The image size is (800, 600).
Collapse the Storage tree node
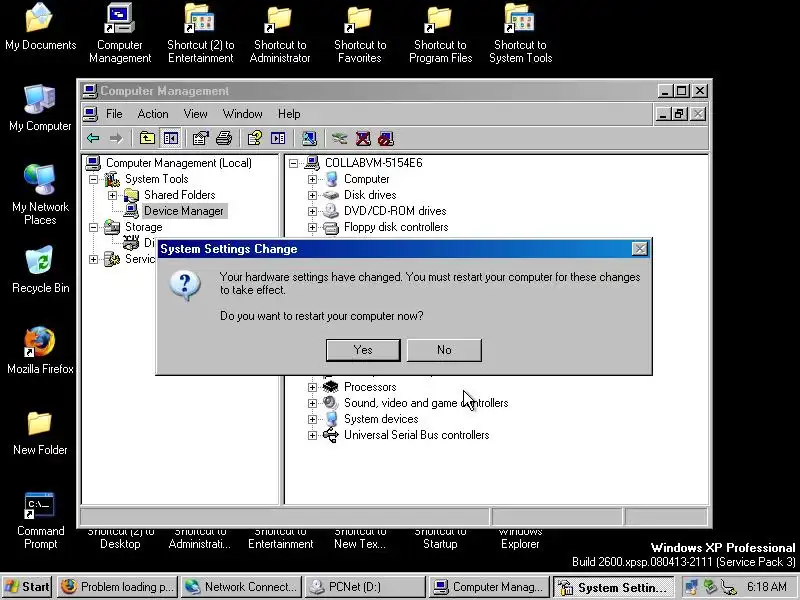[93, 228]
